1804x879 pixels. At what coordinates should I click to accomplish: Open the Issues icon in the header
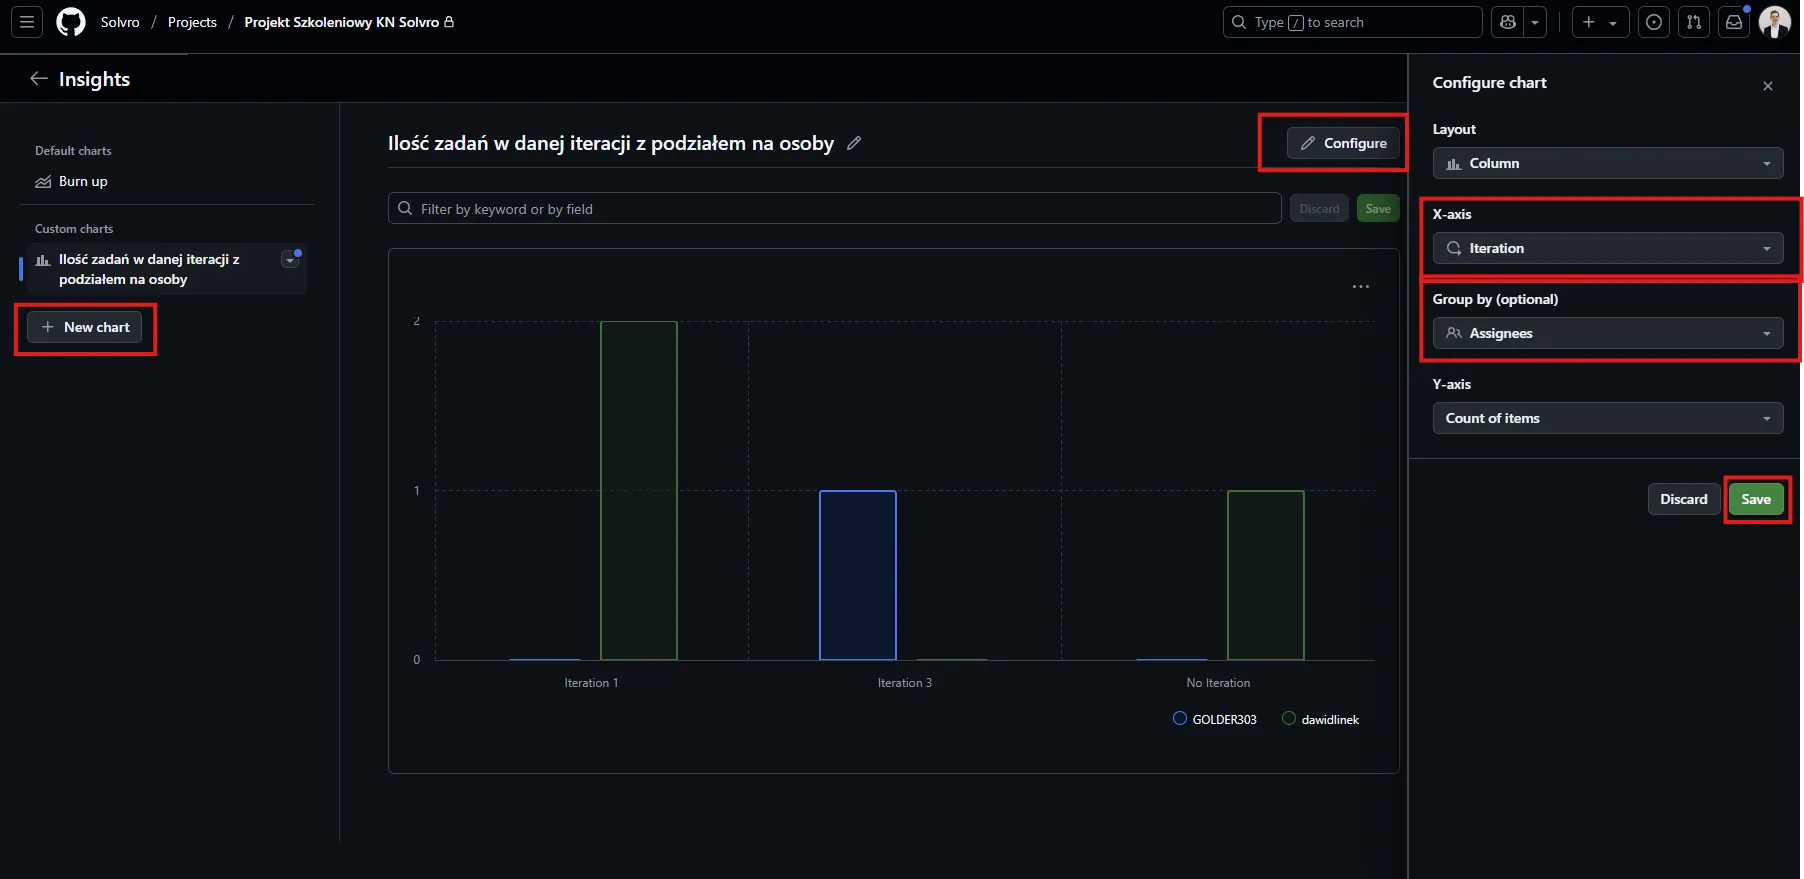[1654, 22]
